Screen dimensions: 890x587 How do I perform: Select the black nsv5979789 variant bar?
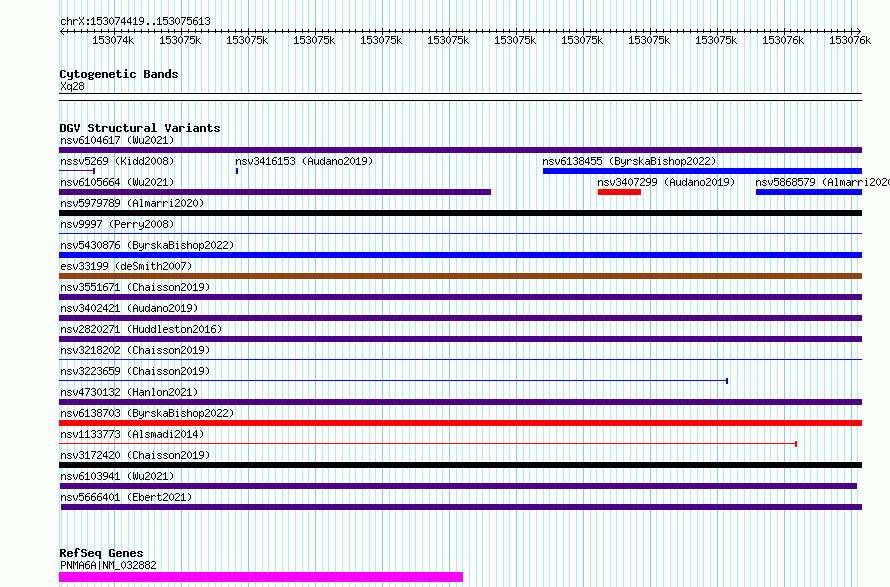(460, 213)
